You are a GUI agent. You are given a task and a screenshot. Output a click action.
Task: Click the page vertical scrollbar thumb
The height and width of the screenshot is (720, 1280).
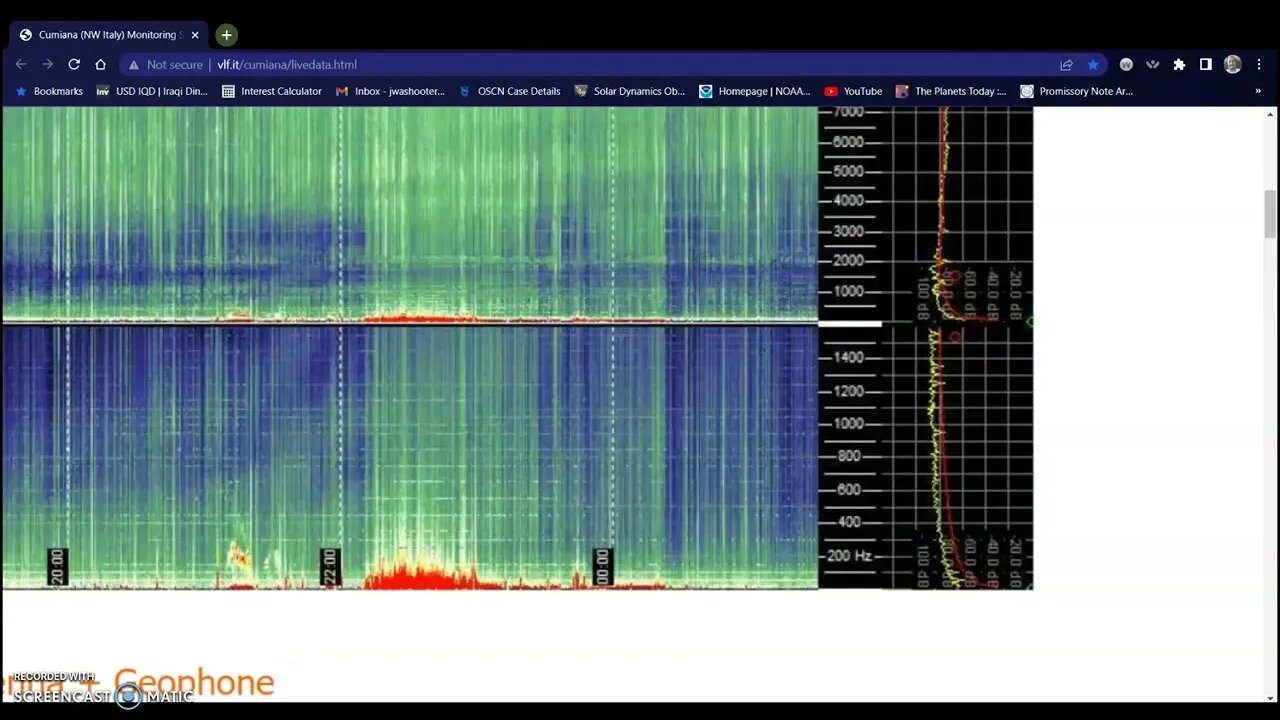(1270, 214)
